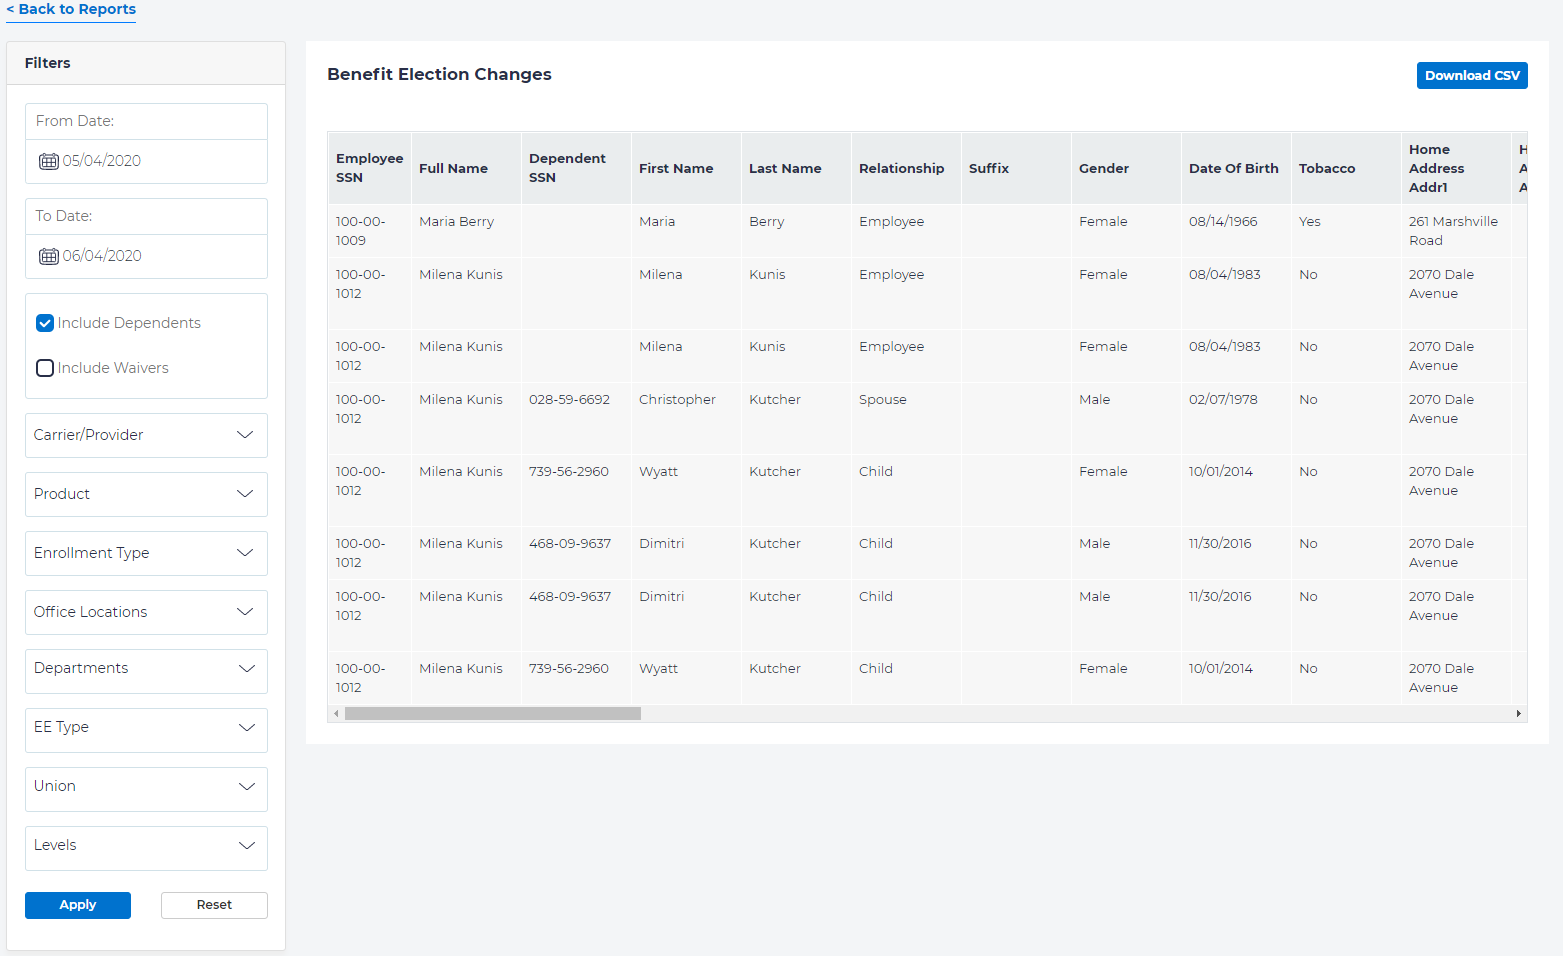The width and height of the screenshot is (1563, 956).
Task: Download the report as CSV
Action: pyautogui.click(x=1471, y=76)
